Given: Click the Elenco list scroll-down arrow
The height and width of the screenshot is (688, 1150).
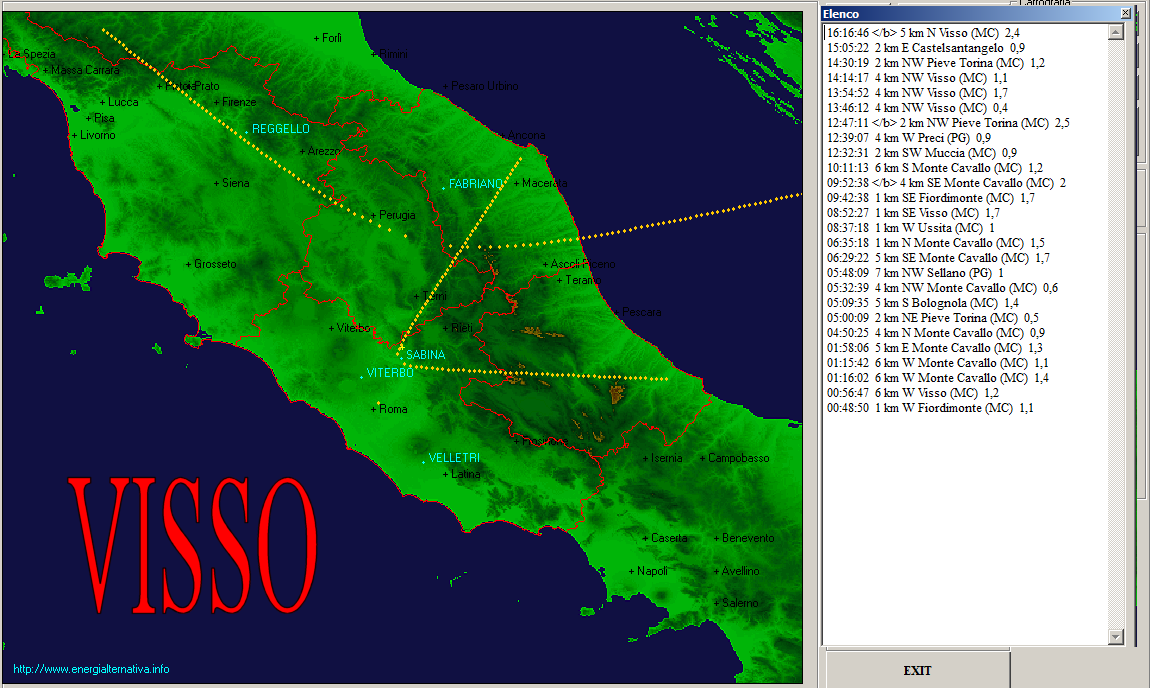Looking at the screenshot, I should (x=1116, y=637).
